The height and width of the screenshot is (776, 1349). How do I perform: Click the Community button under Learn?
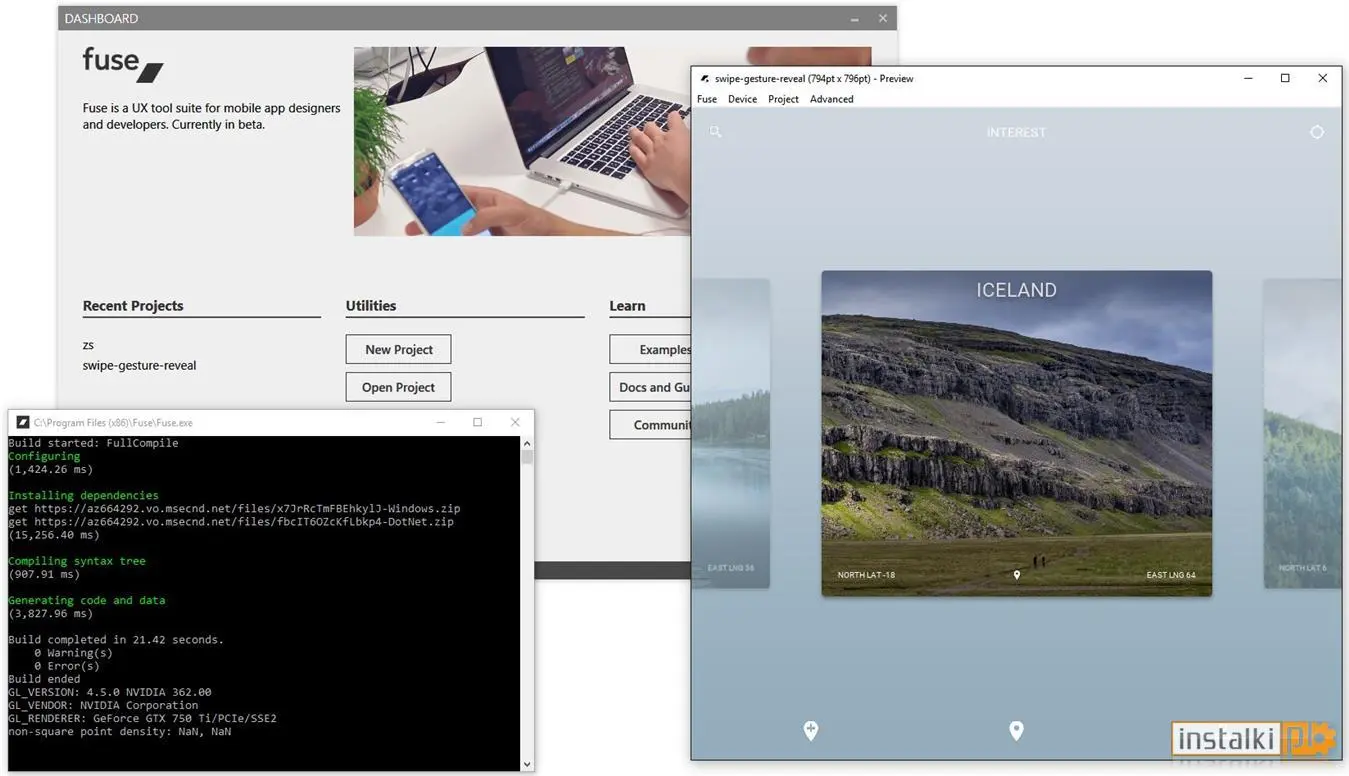(x=651, y=425)
